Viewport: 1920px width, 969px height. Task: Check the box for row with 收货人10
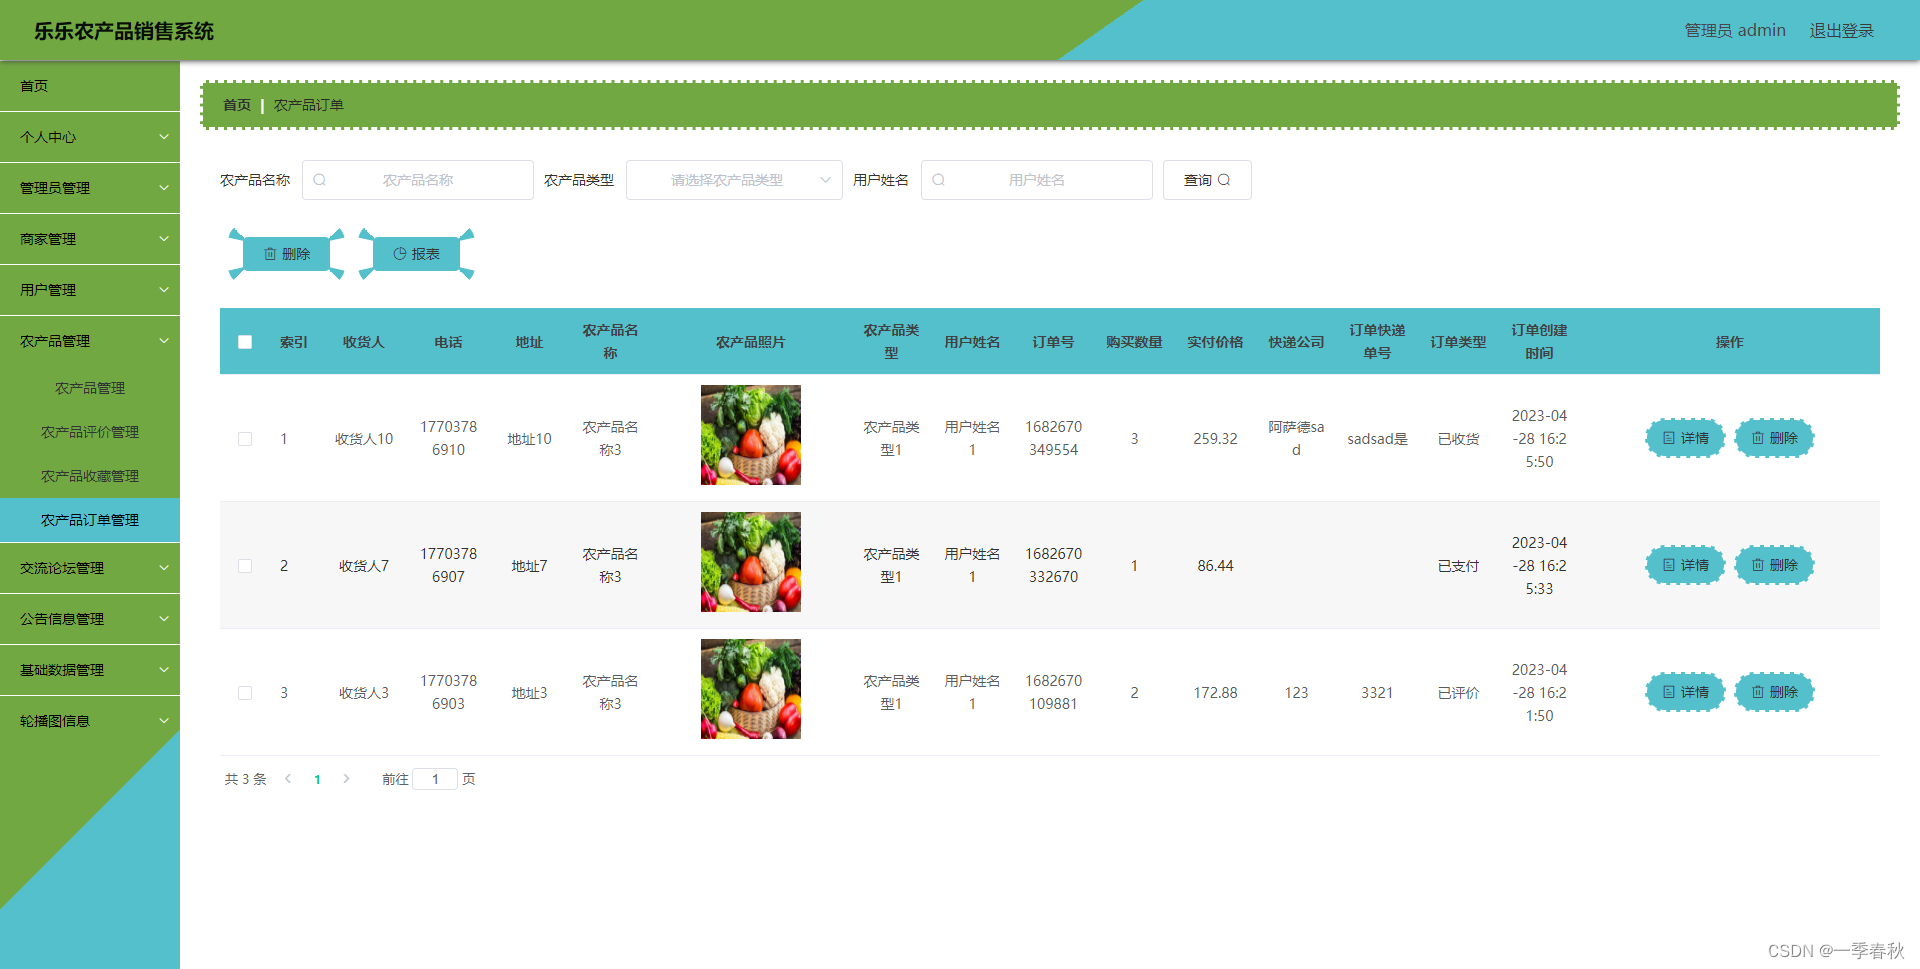coord(245,439)
